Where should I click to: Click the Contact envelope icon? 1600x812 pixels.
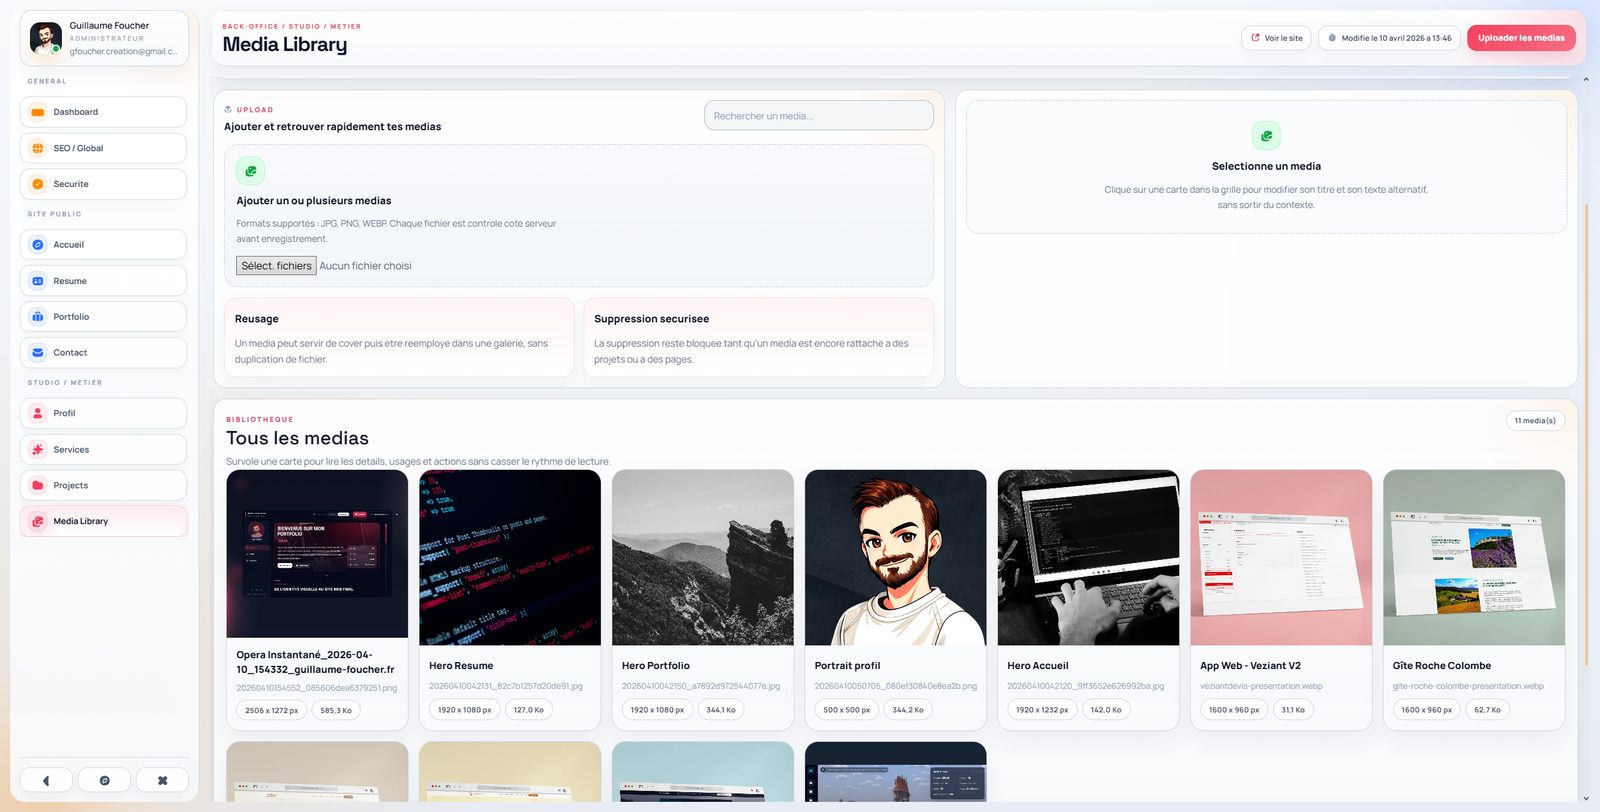(x=38, y=353)
